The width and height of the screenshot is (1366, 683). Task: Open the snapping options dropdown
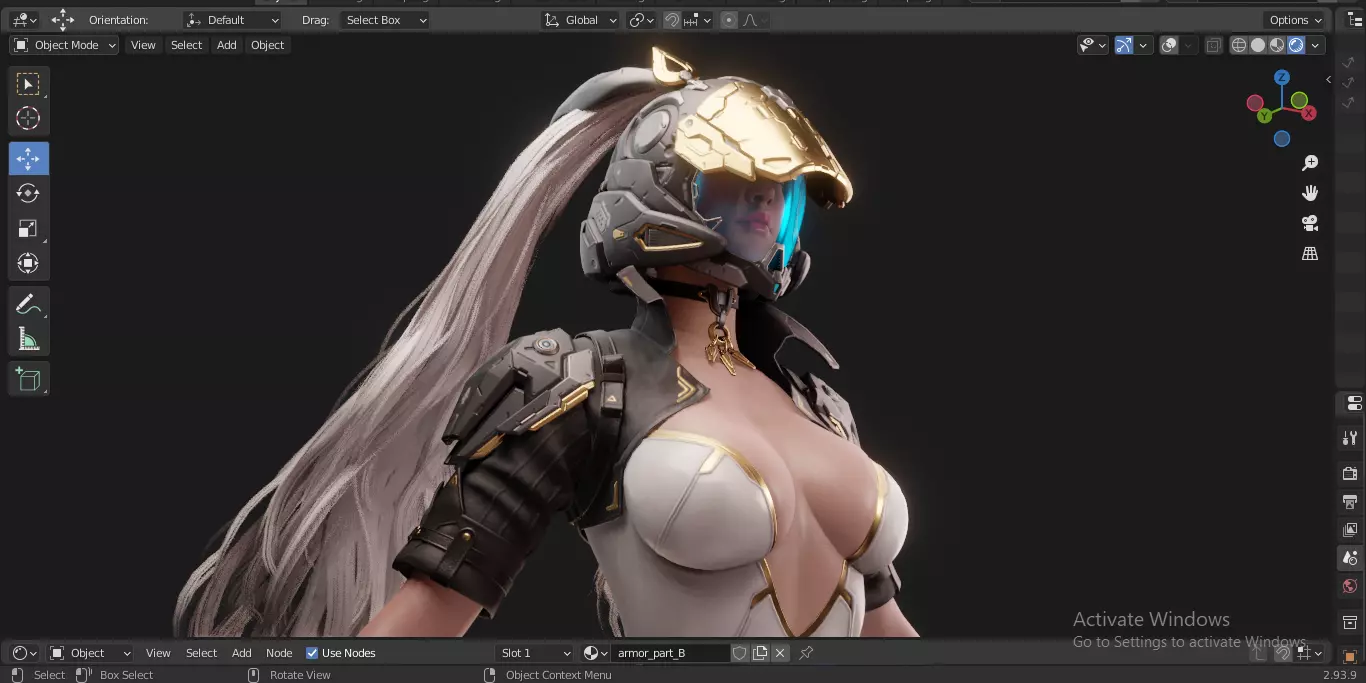(698, 20)
